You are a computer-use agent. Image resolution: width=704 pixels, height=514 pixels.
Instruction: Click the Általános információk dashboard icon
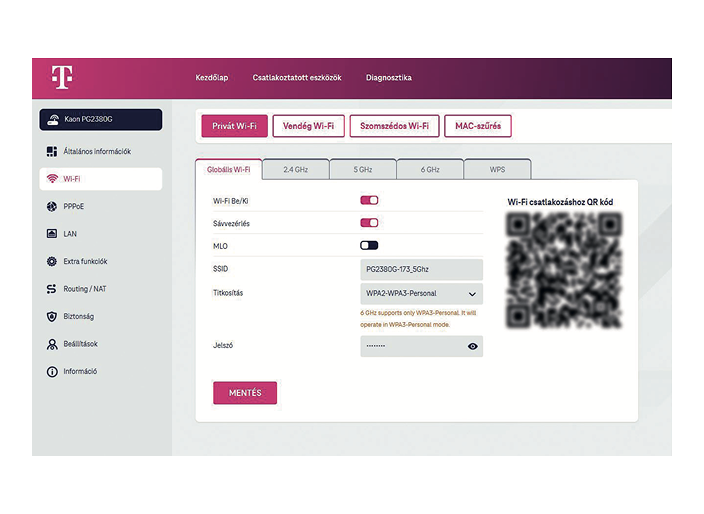(x=52, y=152)
